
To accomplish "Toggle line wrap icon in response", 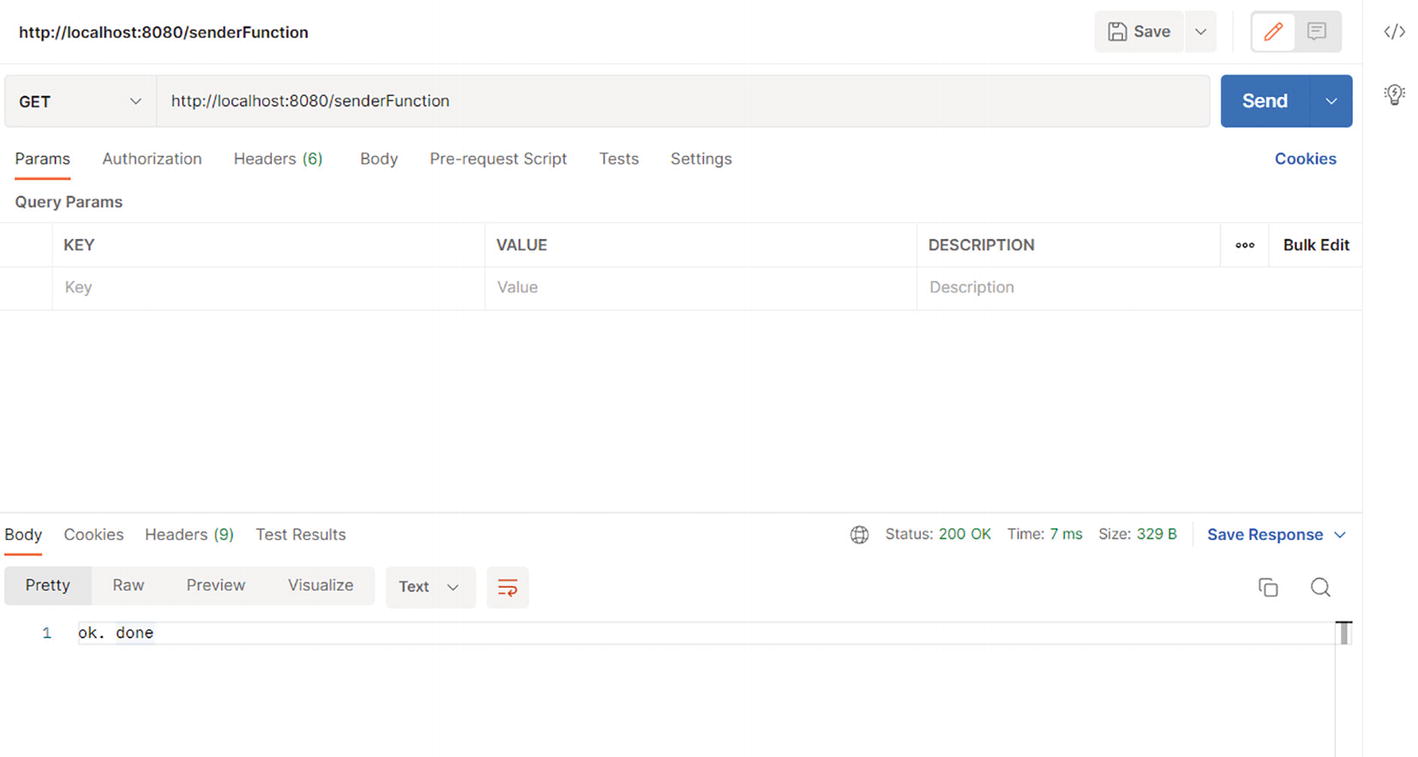I will (507, 587).
